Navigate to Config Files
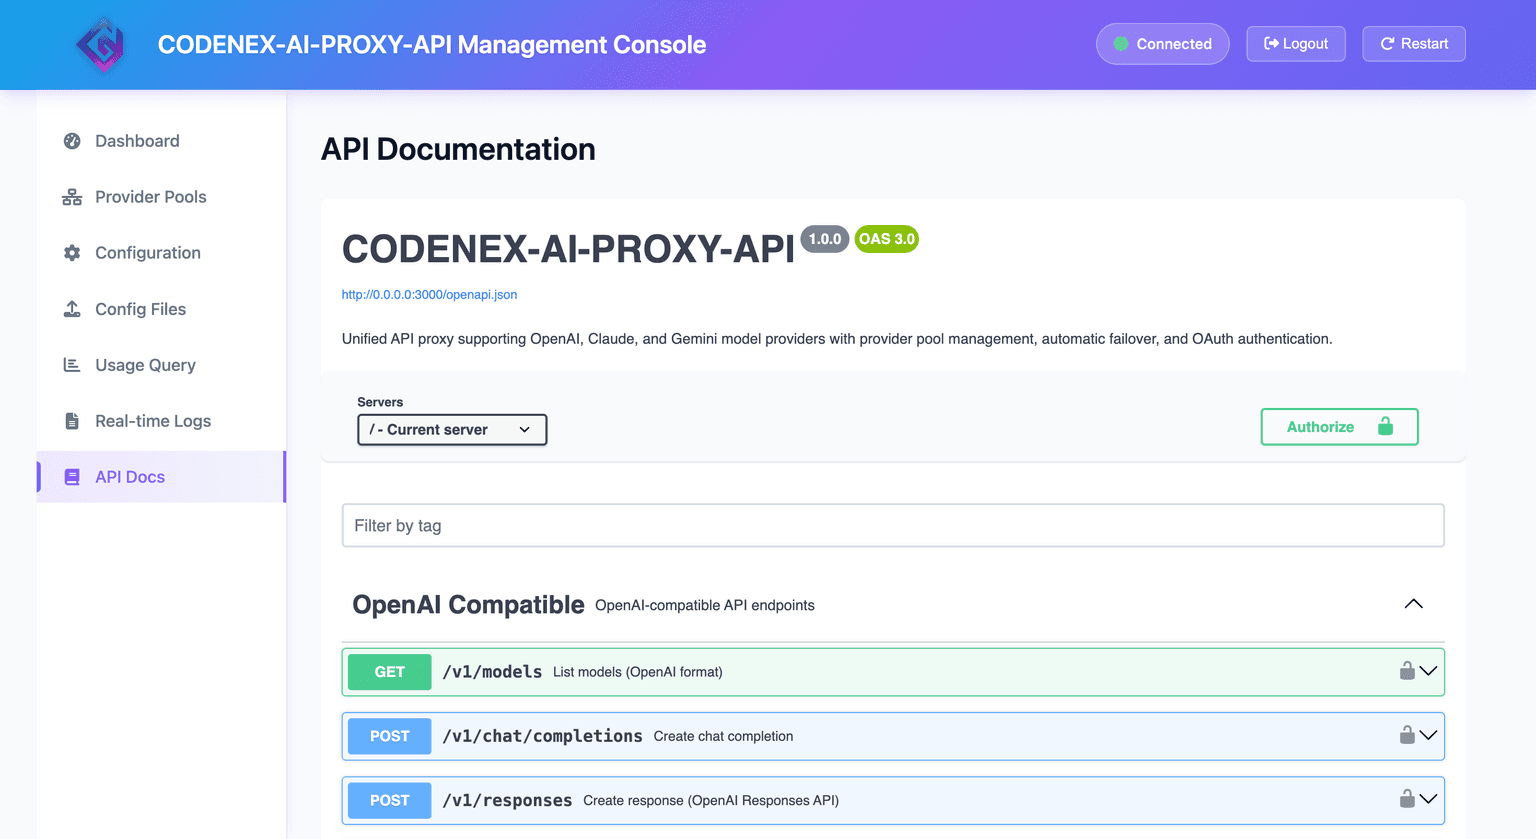The image size is (1536, 839). 161,309
